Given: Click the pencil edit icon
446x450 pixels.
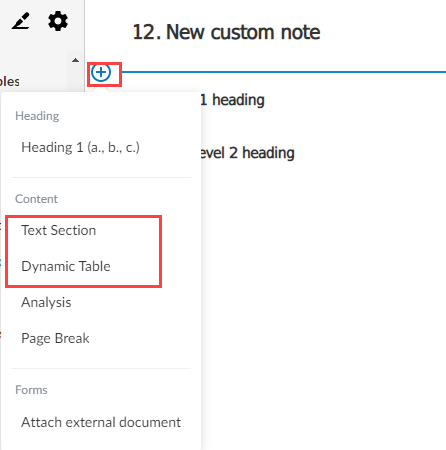Looking at the screenshot, I should 21,21.
